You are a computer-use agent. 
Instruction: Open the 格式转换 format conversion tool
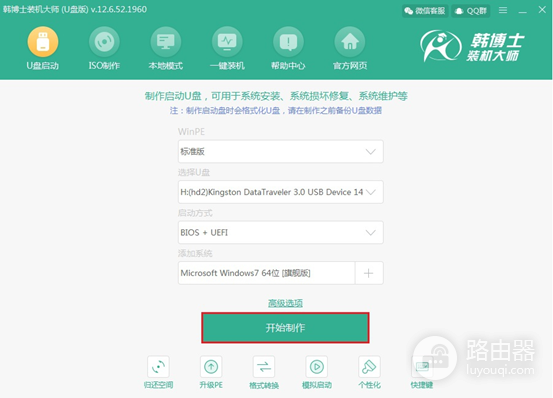pos(264,367)
